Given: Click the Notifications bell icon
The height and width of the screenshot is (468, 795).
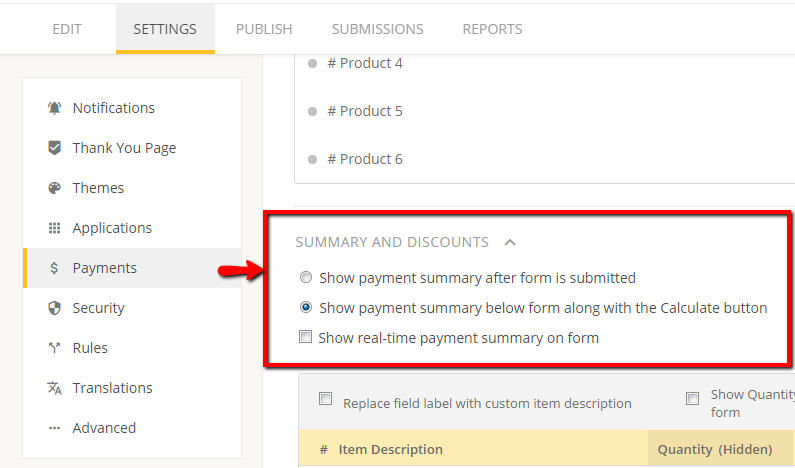Looking at the screenshot, I should (54, 108).
